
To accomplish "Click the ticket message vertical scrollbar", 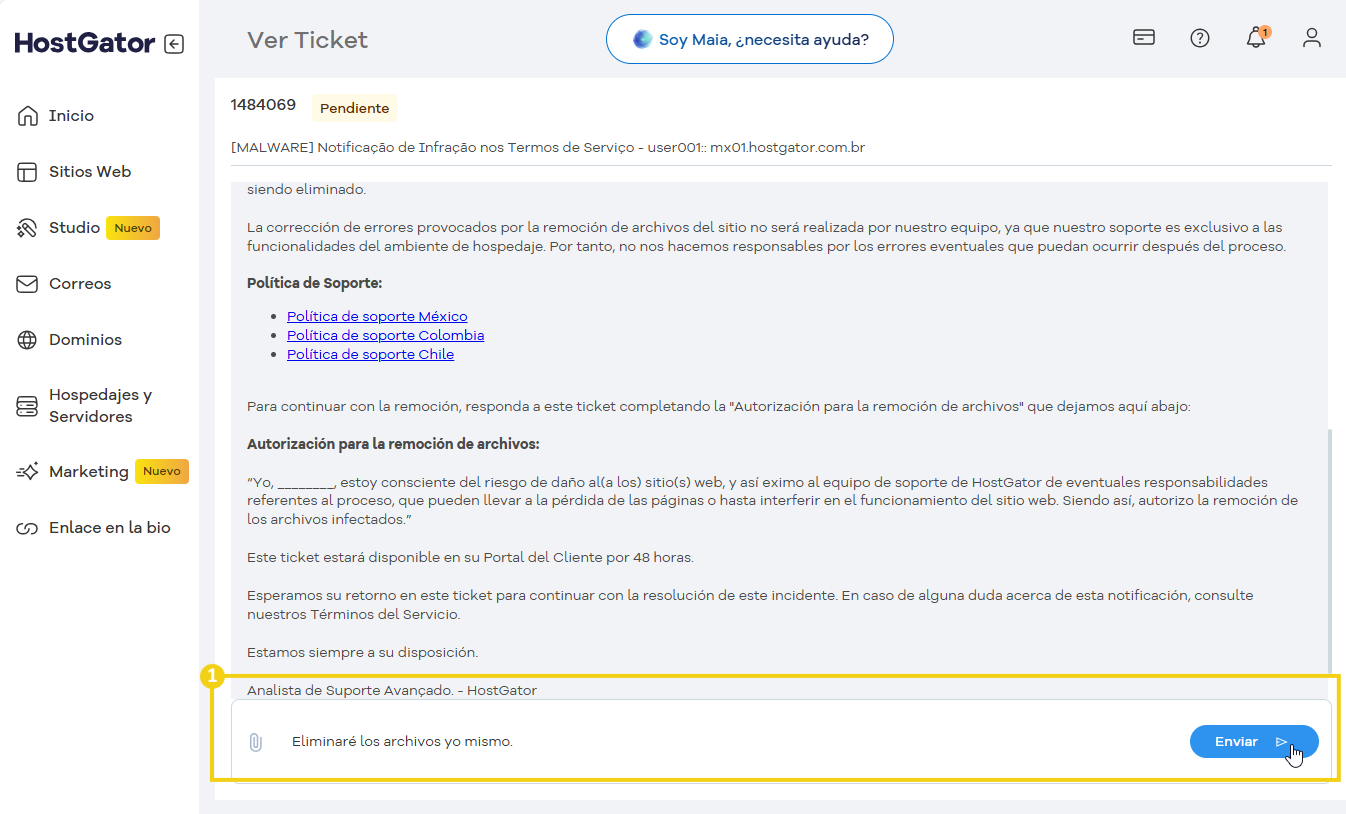I will click(x=1329, y=550).
